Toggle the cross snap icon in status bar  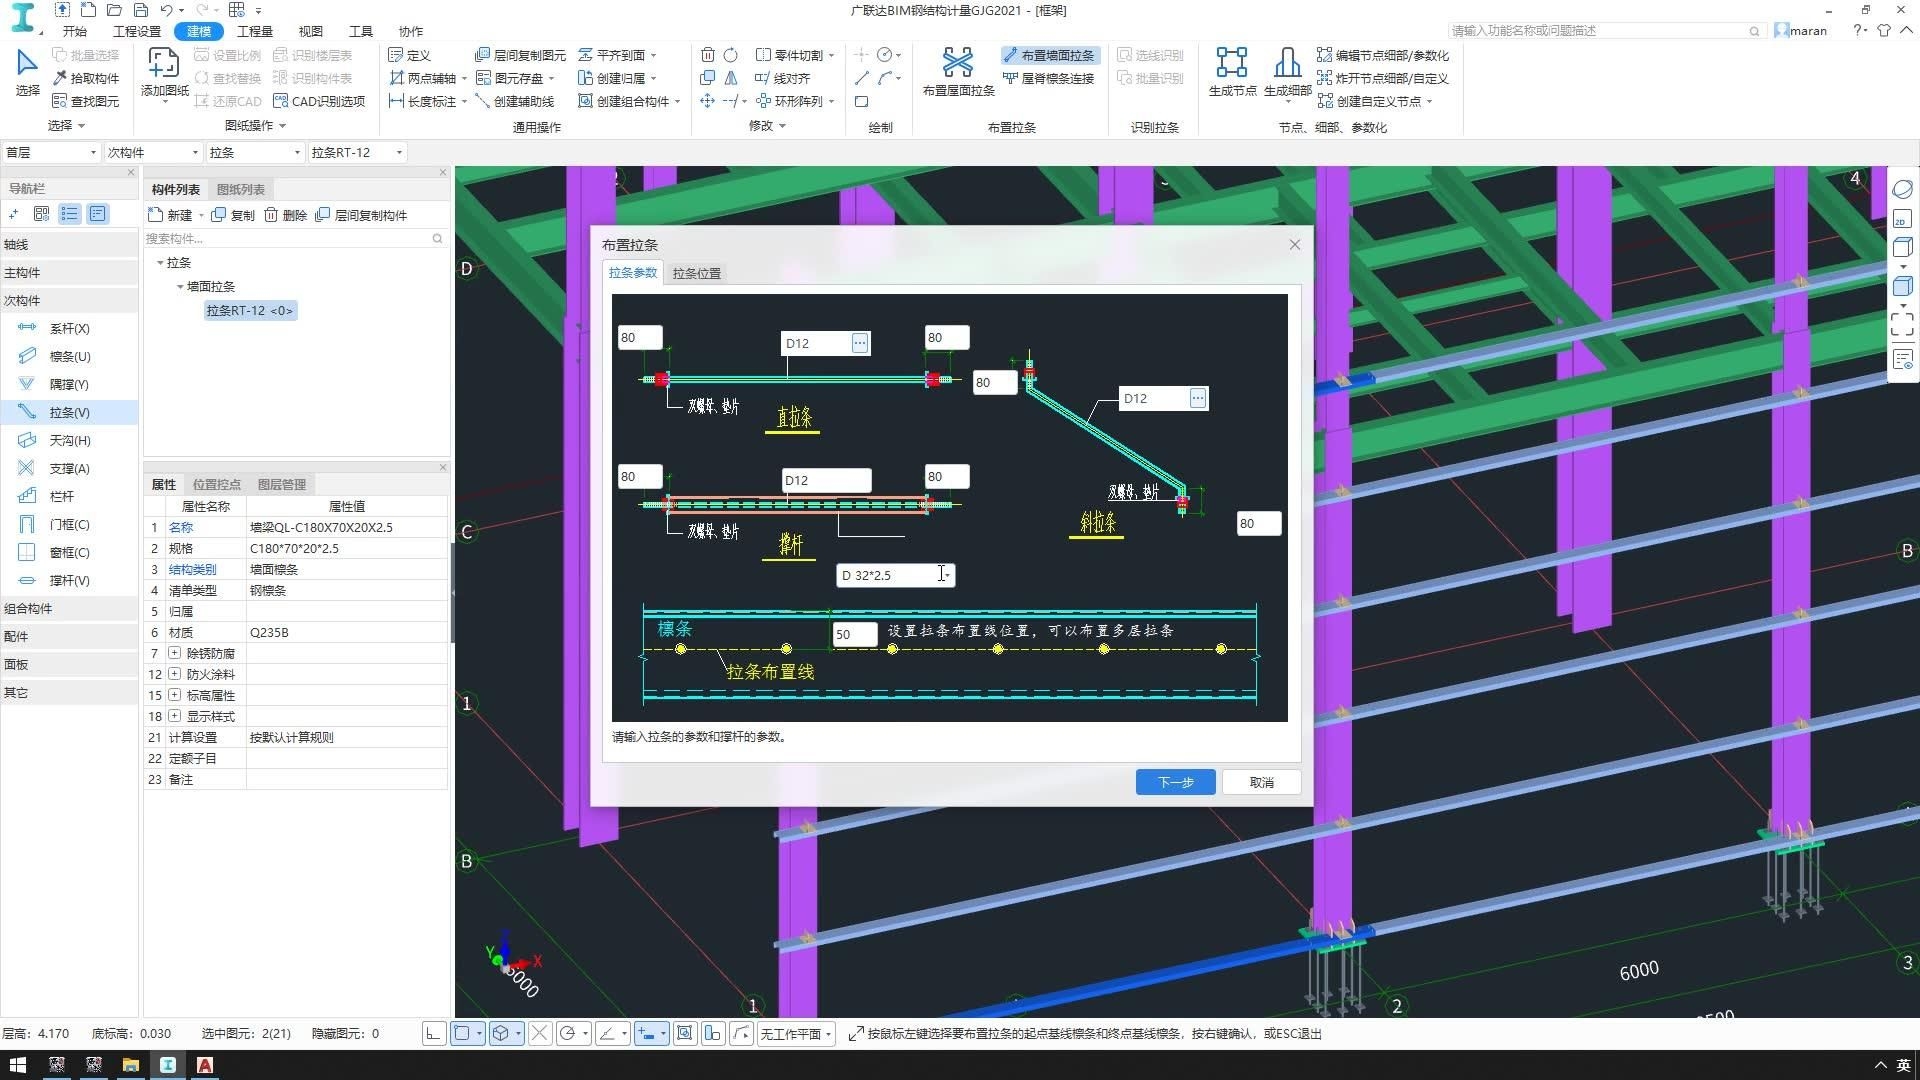[539, 1033]
